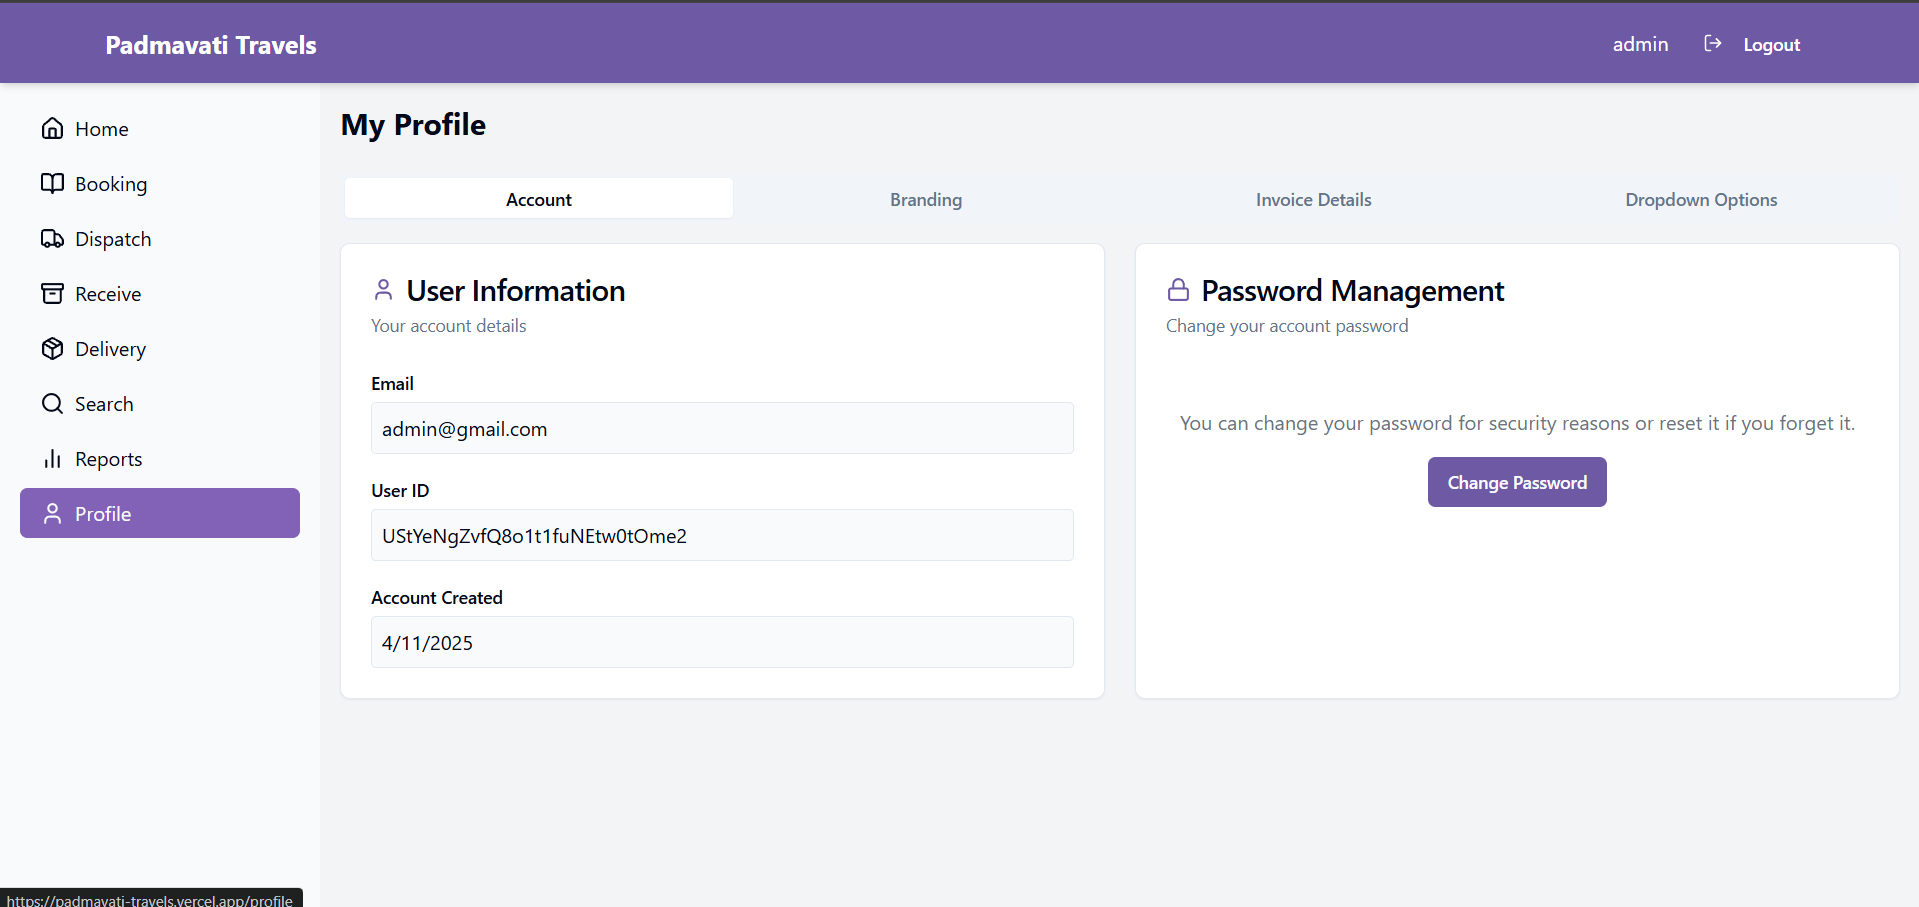Click the User ID field

tap(721, 536)
